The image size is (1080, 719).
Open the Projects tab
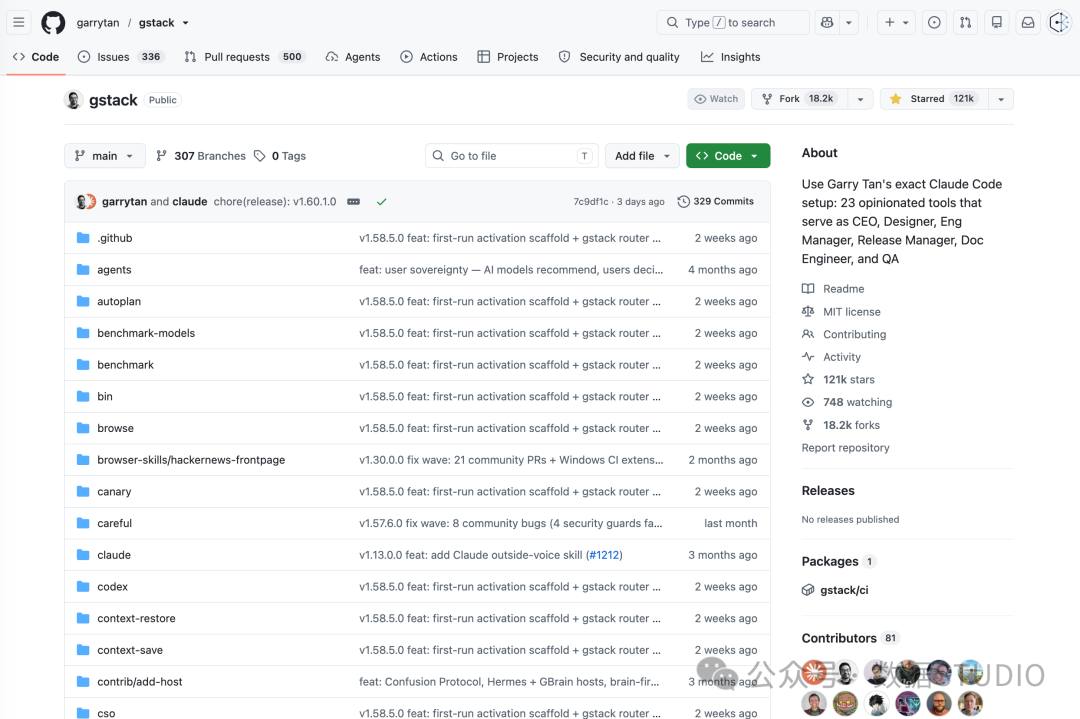pyautogui.click(x=508, y=57)
